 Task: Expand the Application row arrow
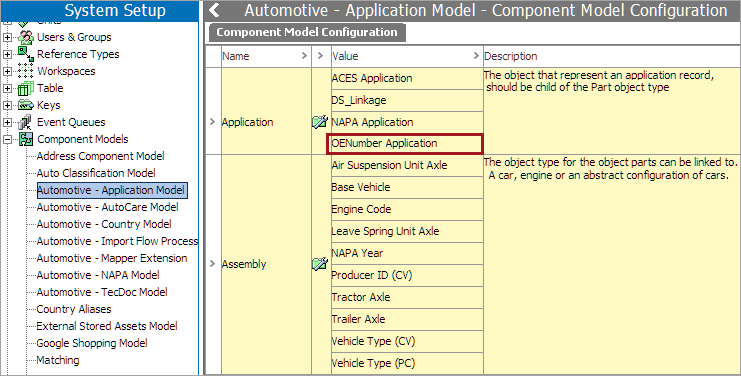tap(212, 122)
